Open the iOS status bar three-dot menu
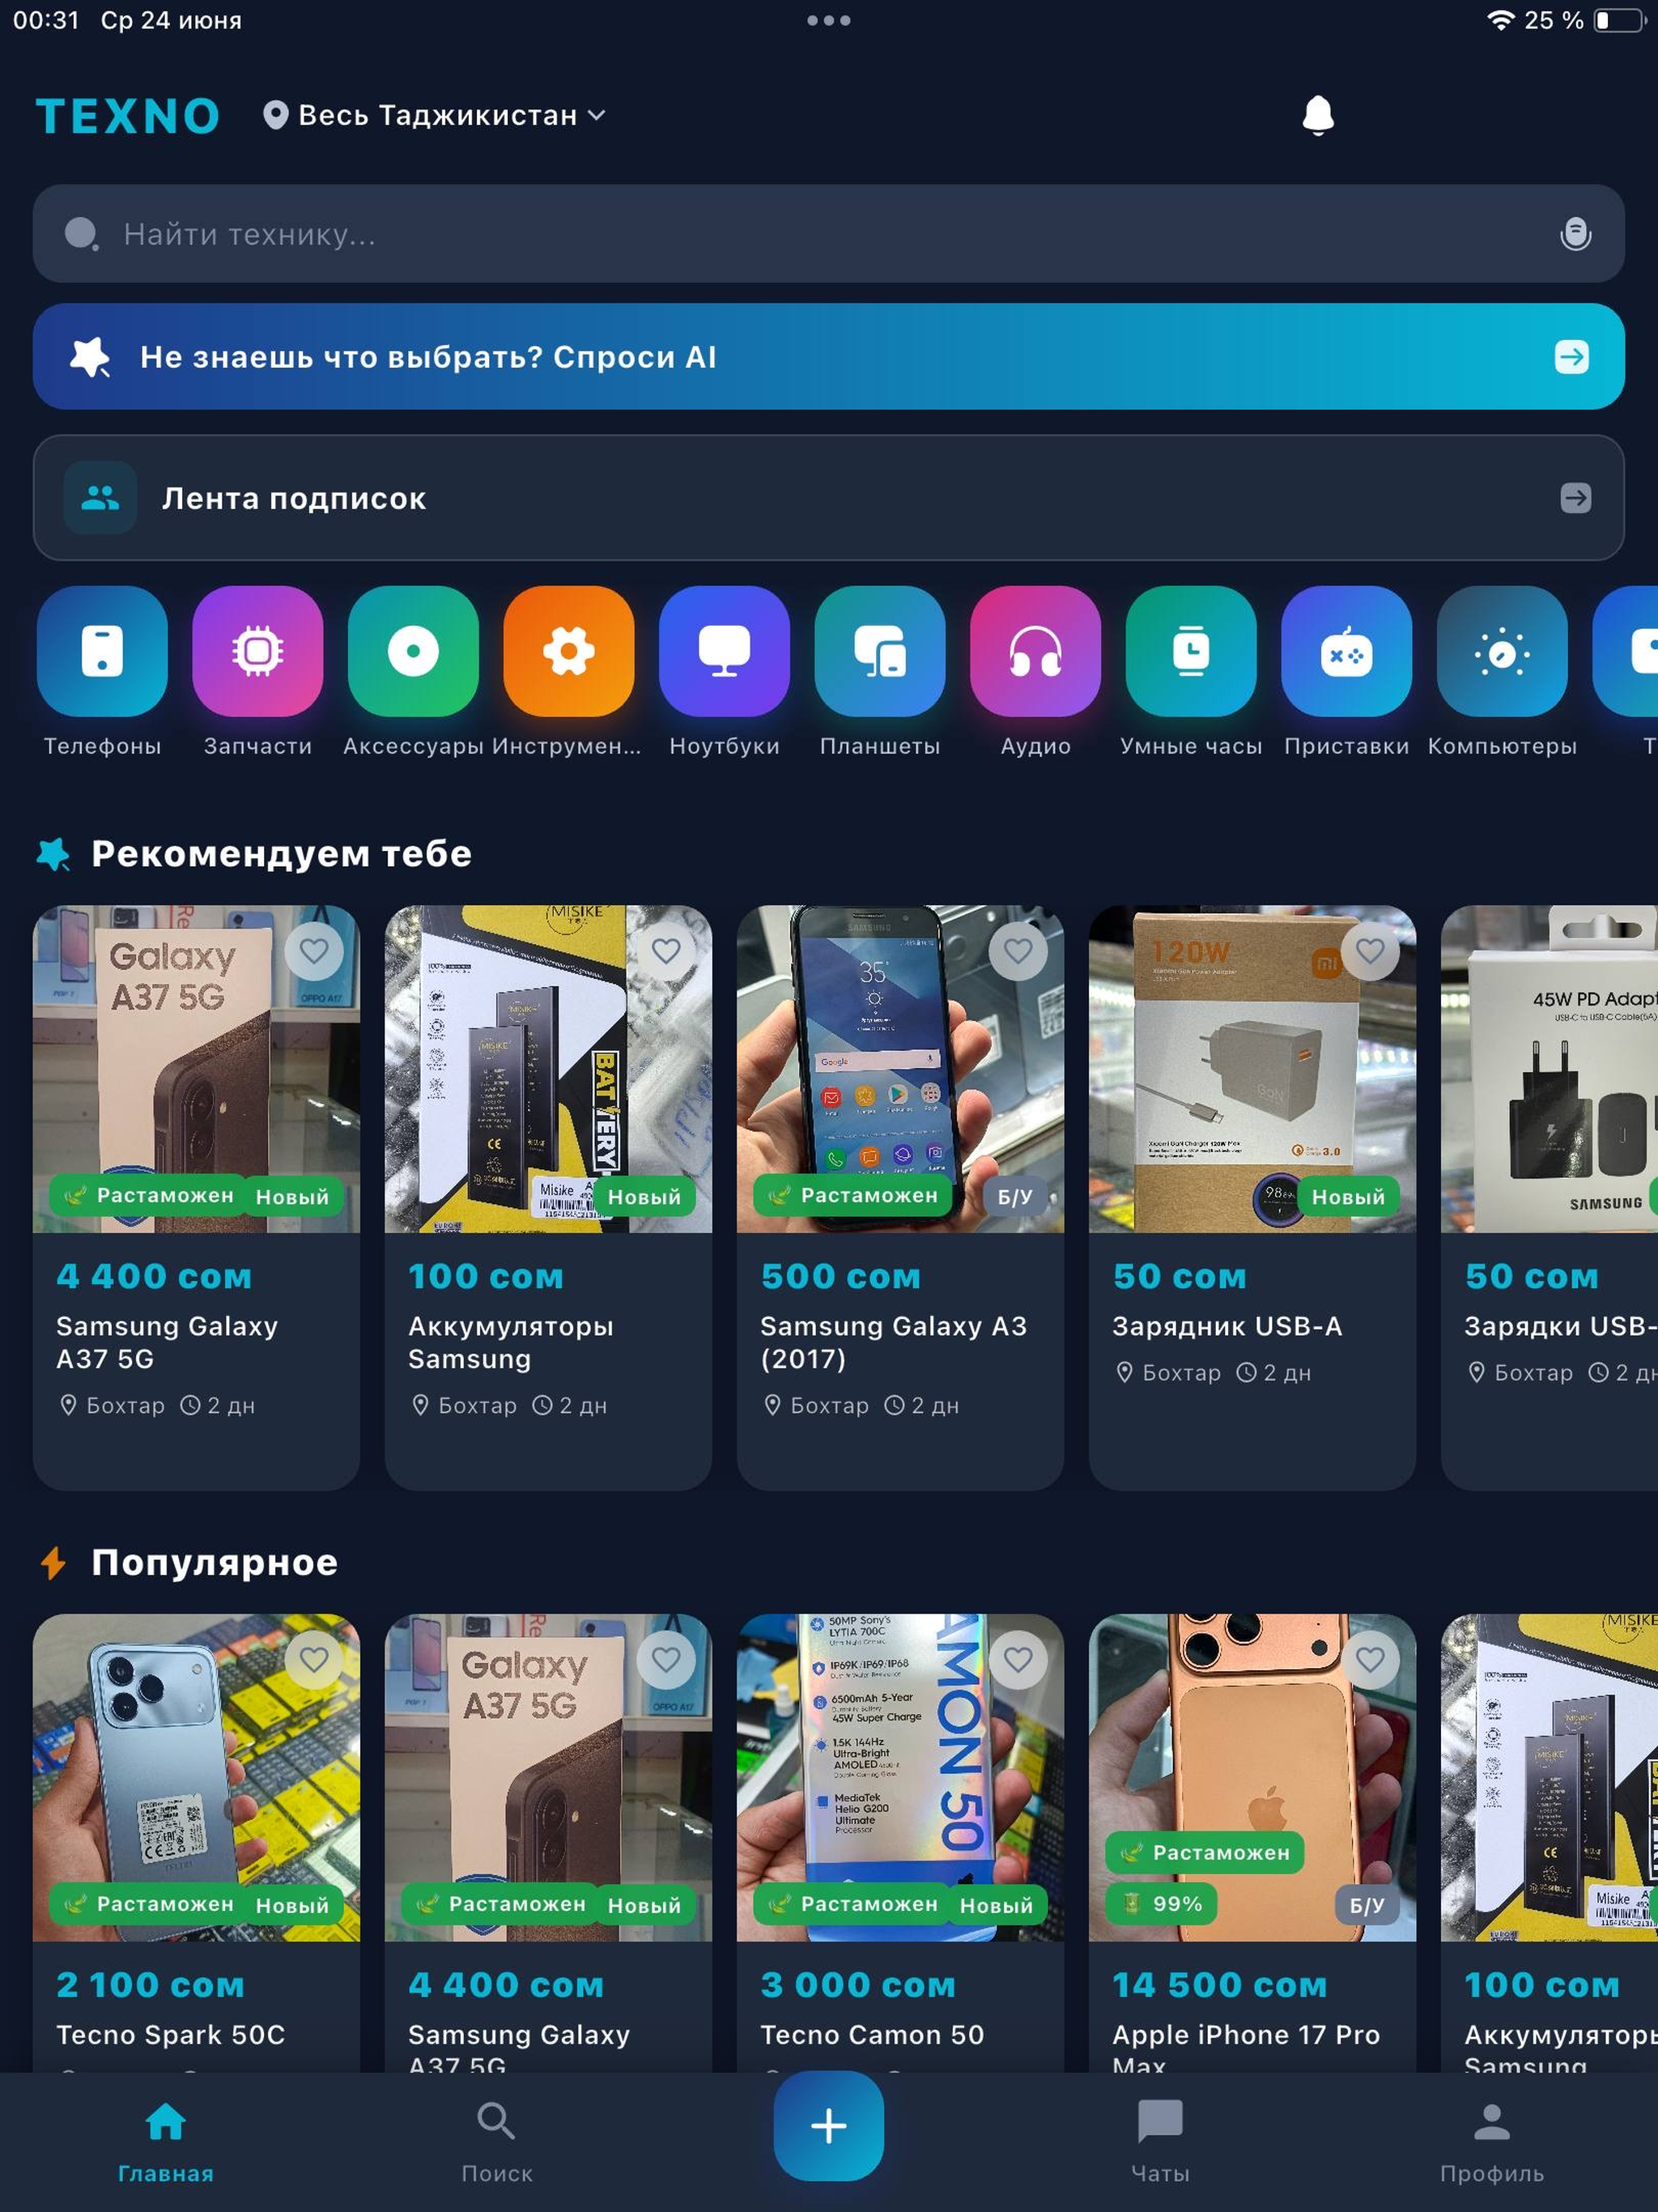 829,20
